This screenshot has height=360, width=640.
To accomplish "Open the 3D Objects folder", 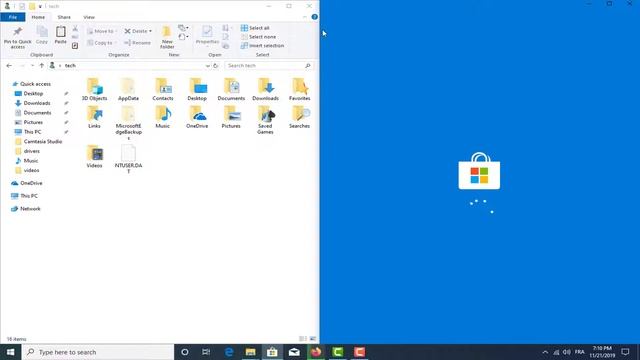I will [94, 89].
